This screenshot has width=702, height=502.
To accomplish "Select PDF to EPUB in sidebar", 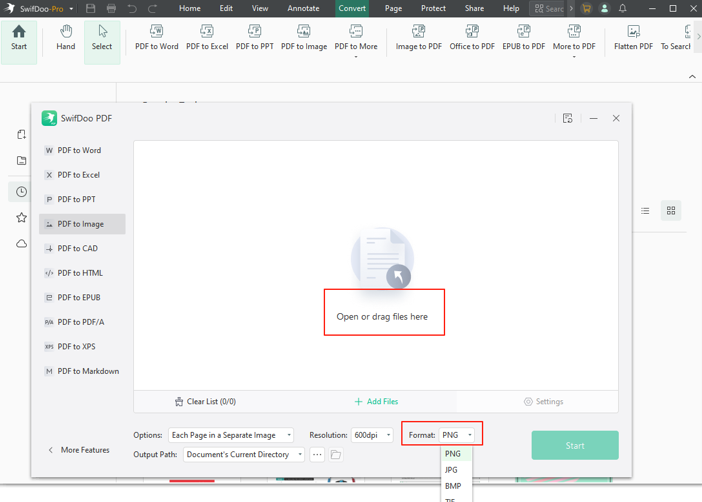I will (x=82, y=297).
